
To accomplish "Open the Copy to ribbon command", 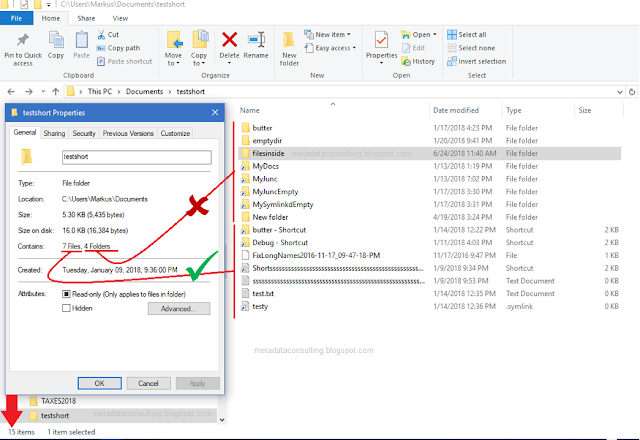I will 199,48.
